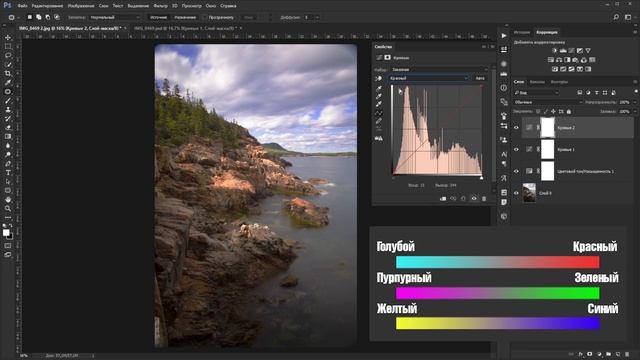Select the Eraser tool
This screenshot has height=360, width=640.
point(8,127)
